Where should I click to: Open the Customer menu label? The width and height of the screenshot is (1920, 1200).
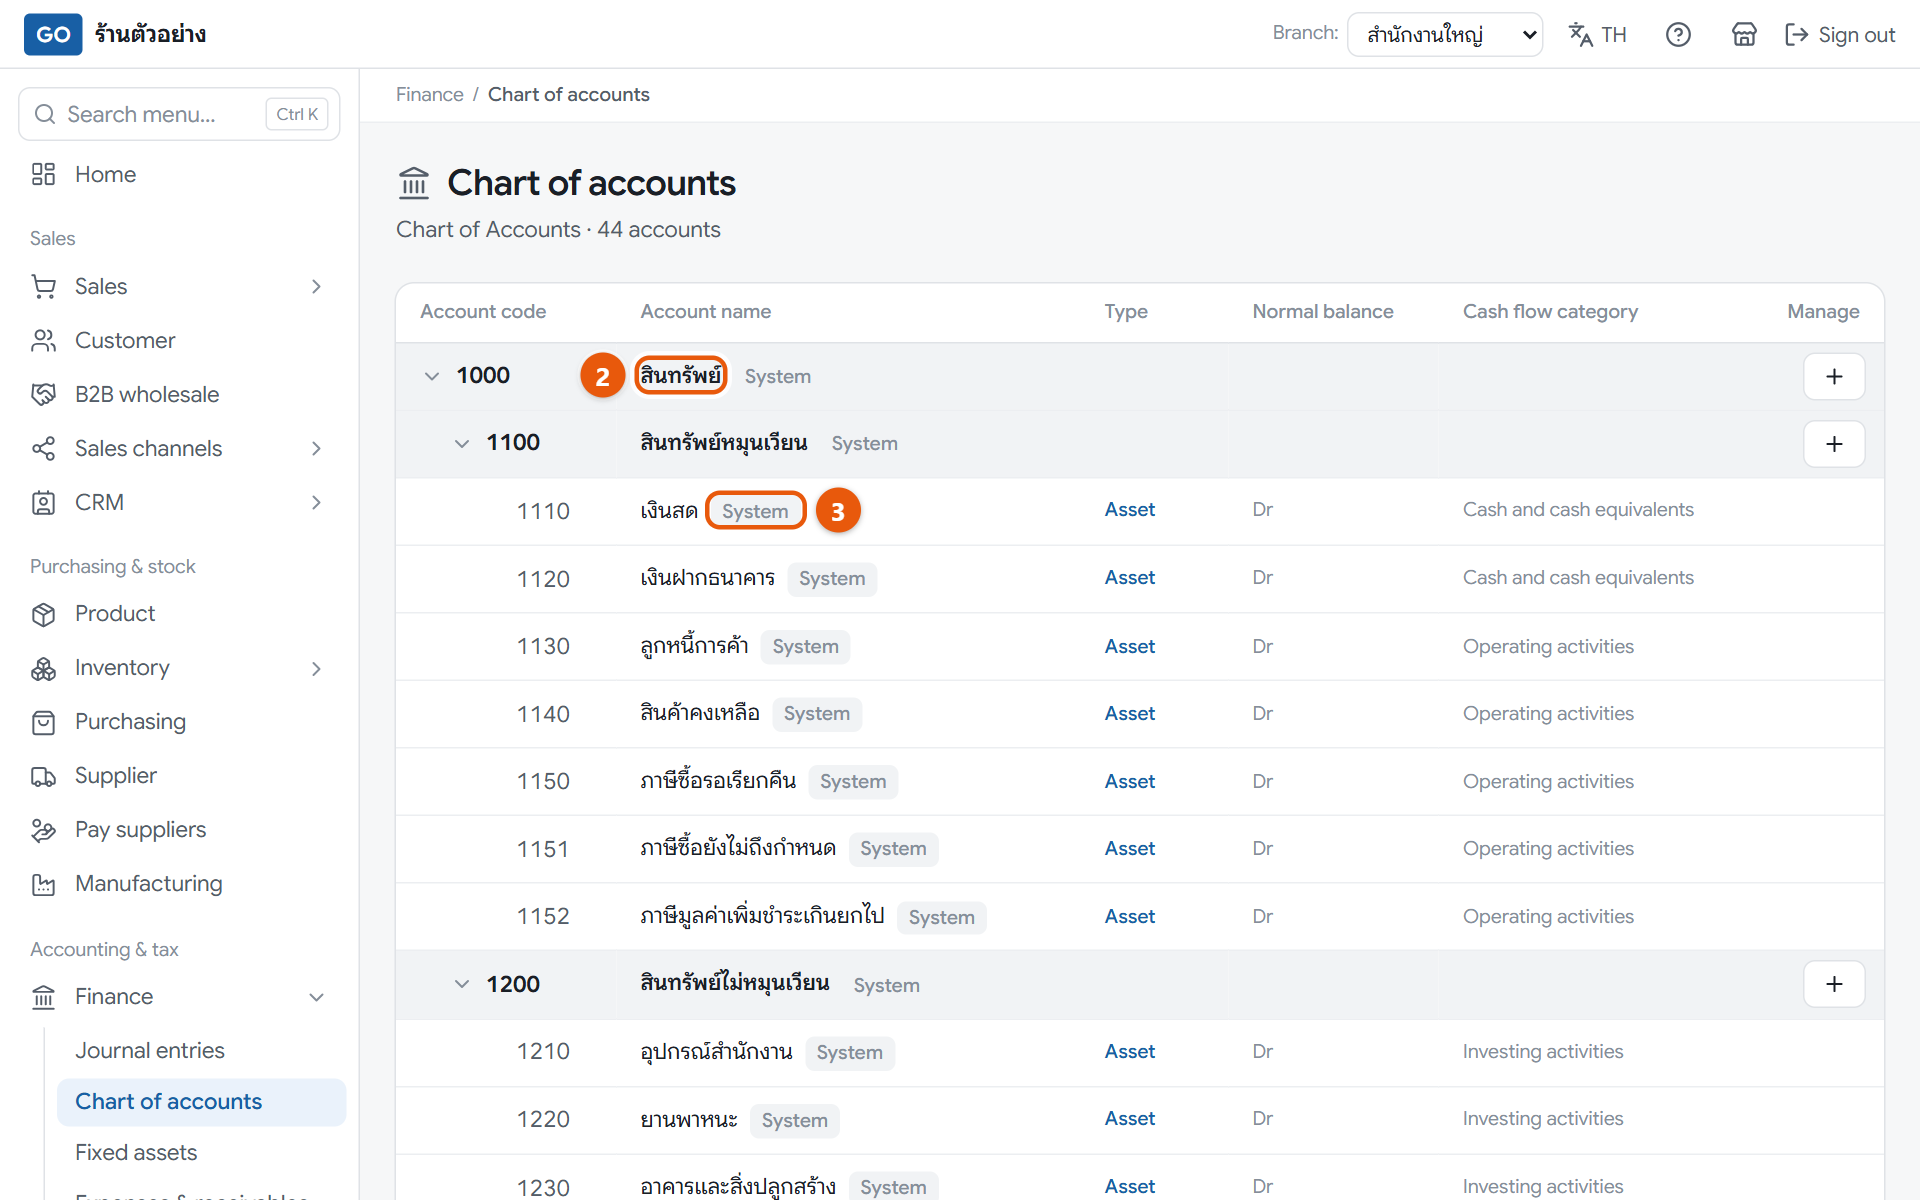[x=125, y=341]
